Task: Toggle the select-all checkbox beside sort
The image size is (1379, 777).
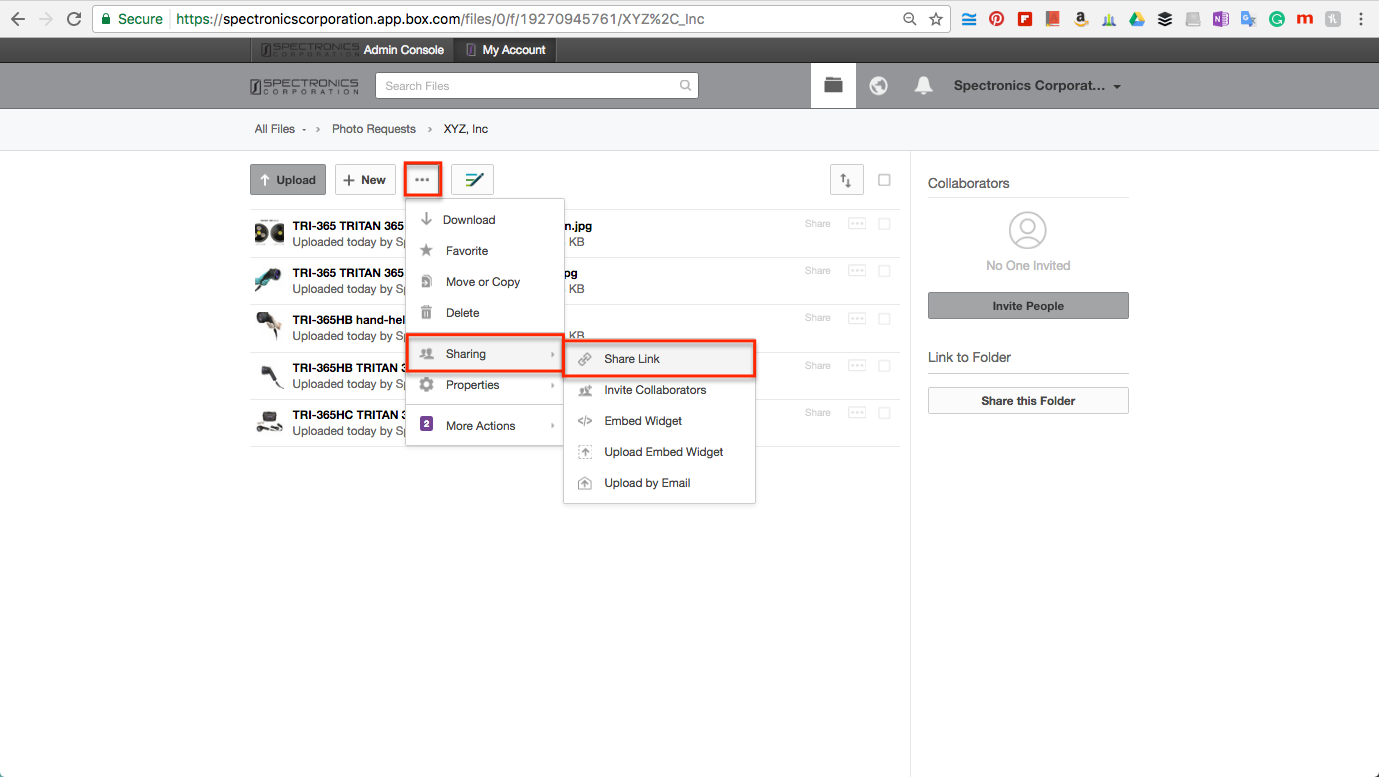Action: [x=884, y=180]
